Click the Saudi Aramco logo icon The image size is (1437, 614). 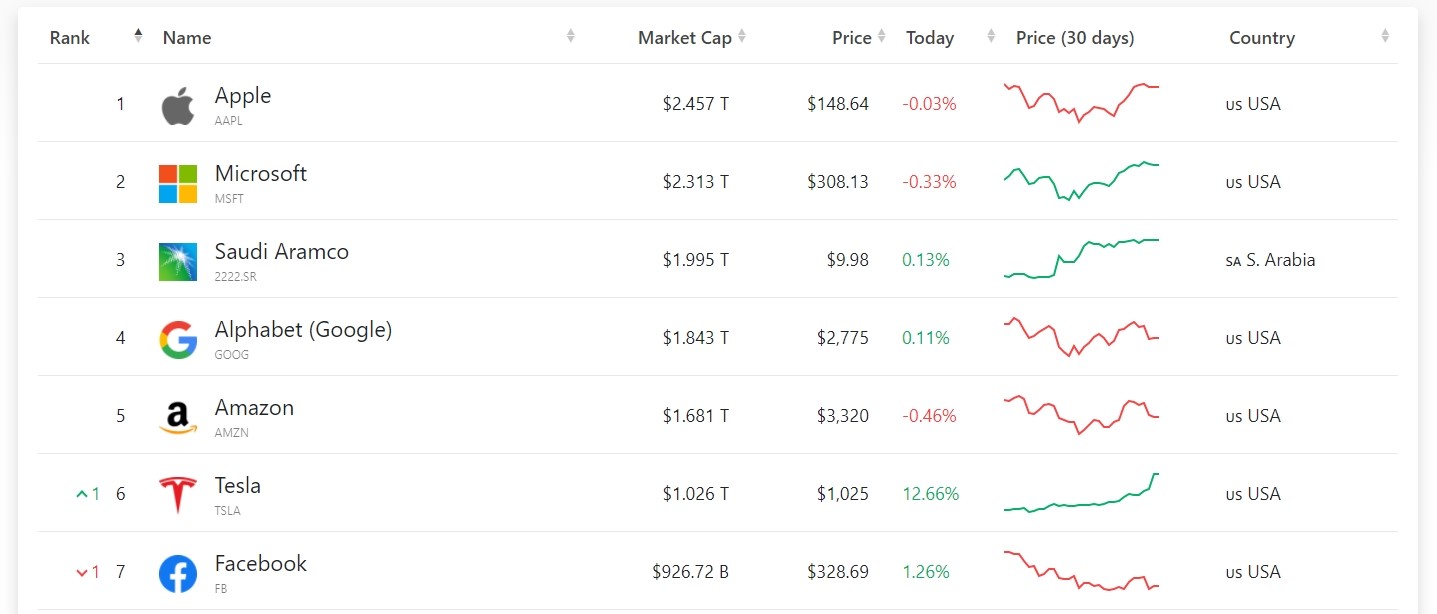pyautogui.click(x=178, y=262)
